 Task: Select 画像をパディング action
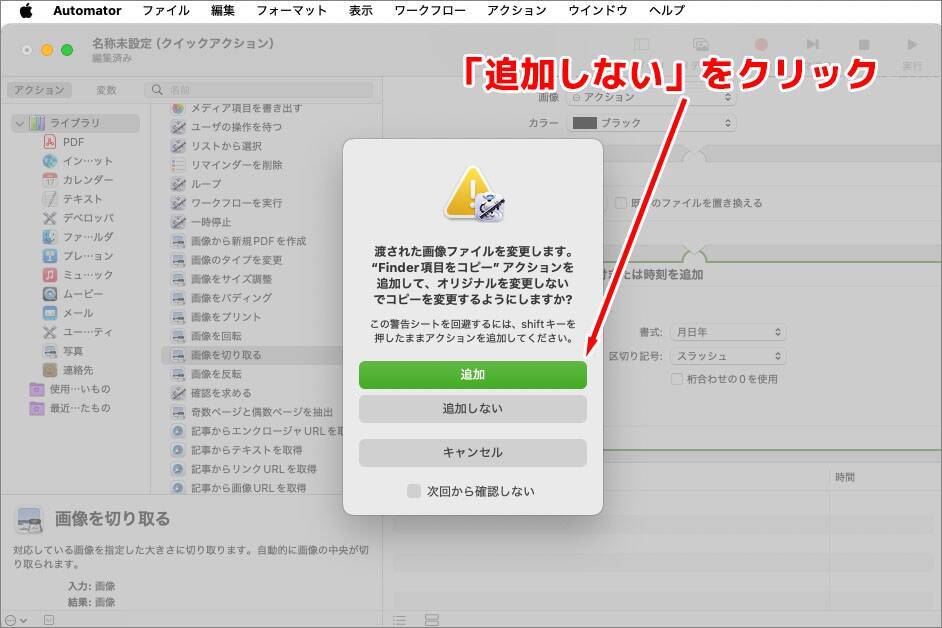231,298
